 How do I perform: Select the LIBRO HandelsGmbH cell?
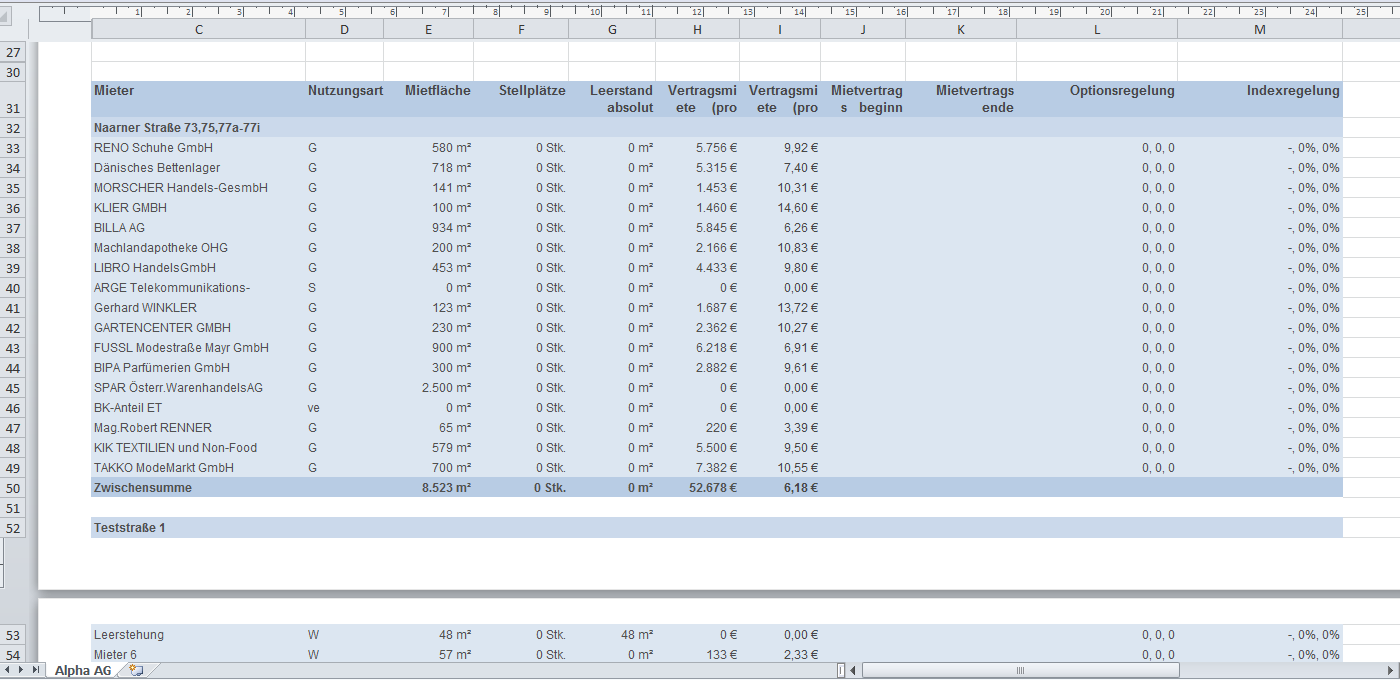pyautogui.click(x=198, y=268)
